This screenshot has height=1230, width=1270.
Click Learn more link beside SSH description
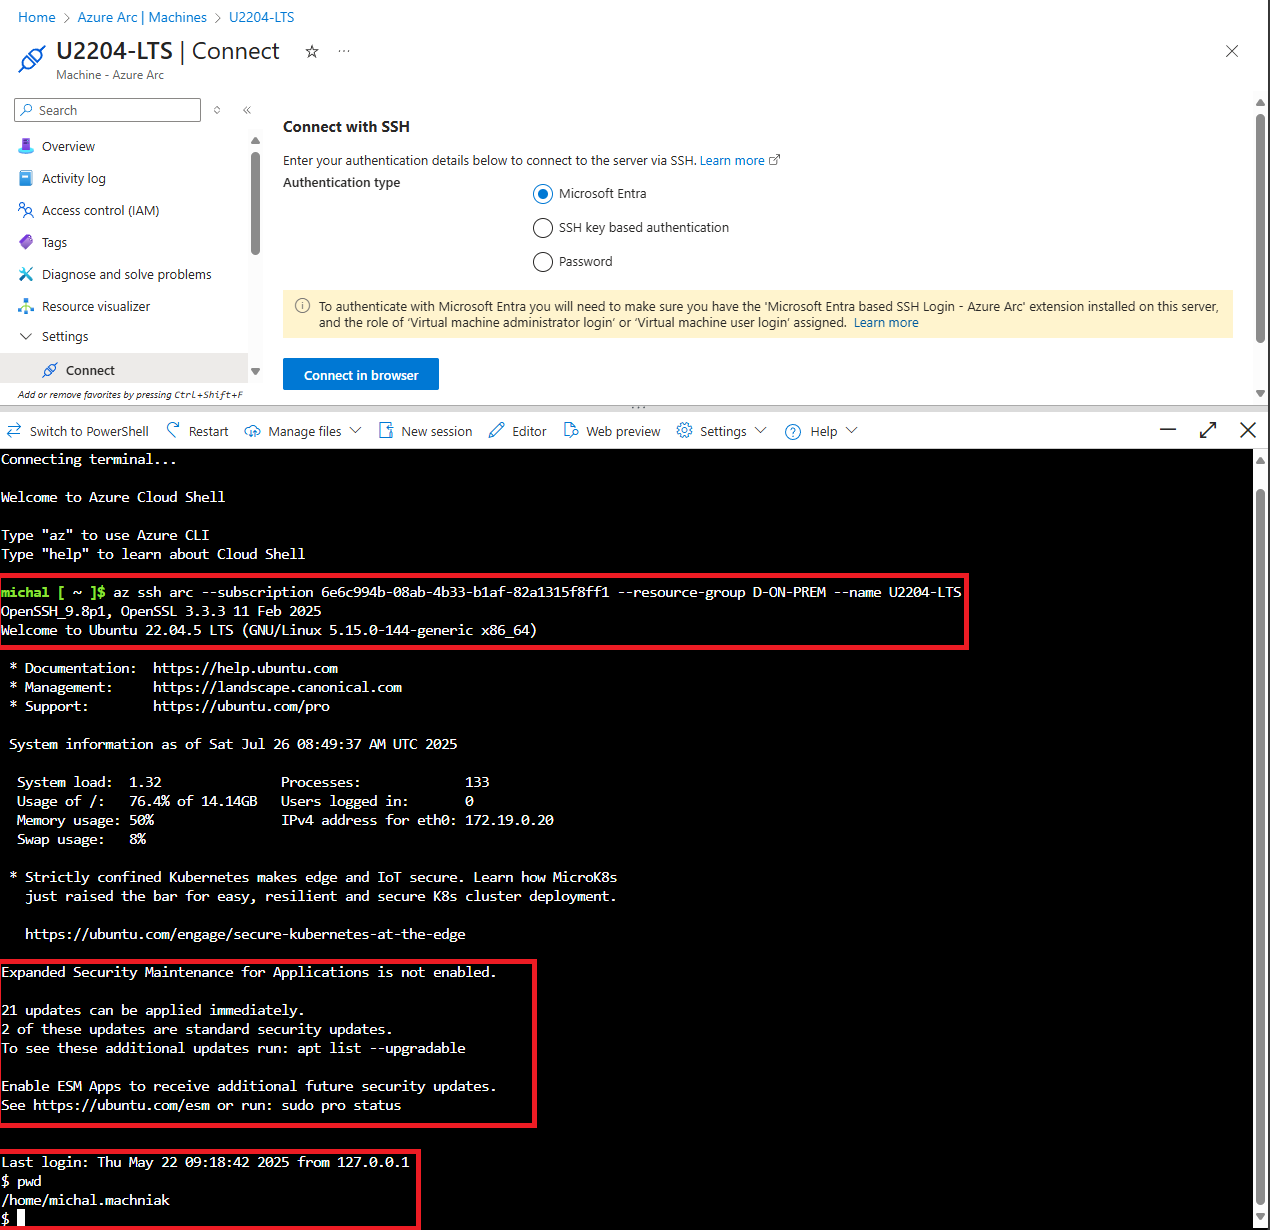click(739, 160)
